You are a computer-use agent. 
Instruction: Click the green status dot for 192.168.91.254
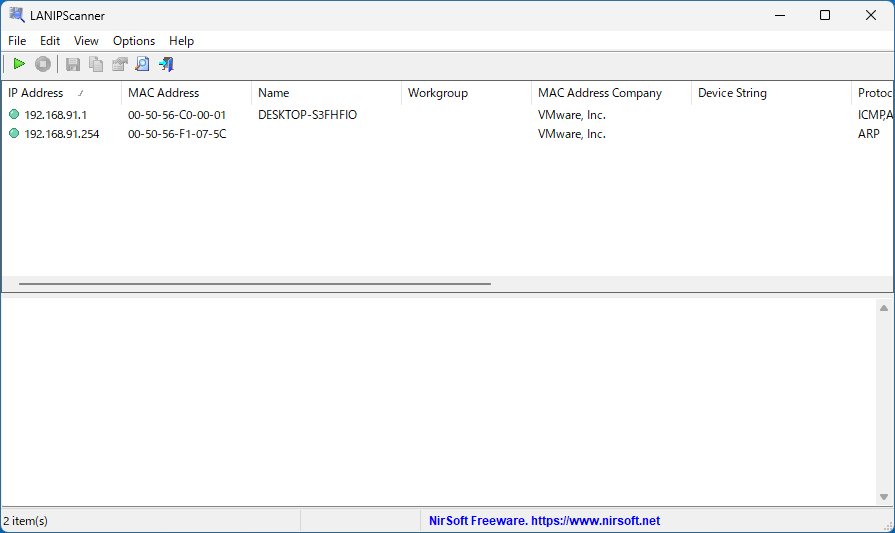(14, 134)
